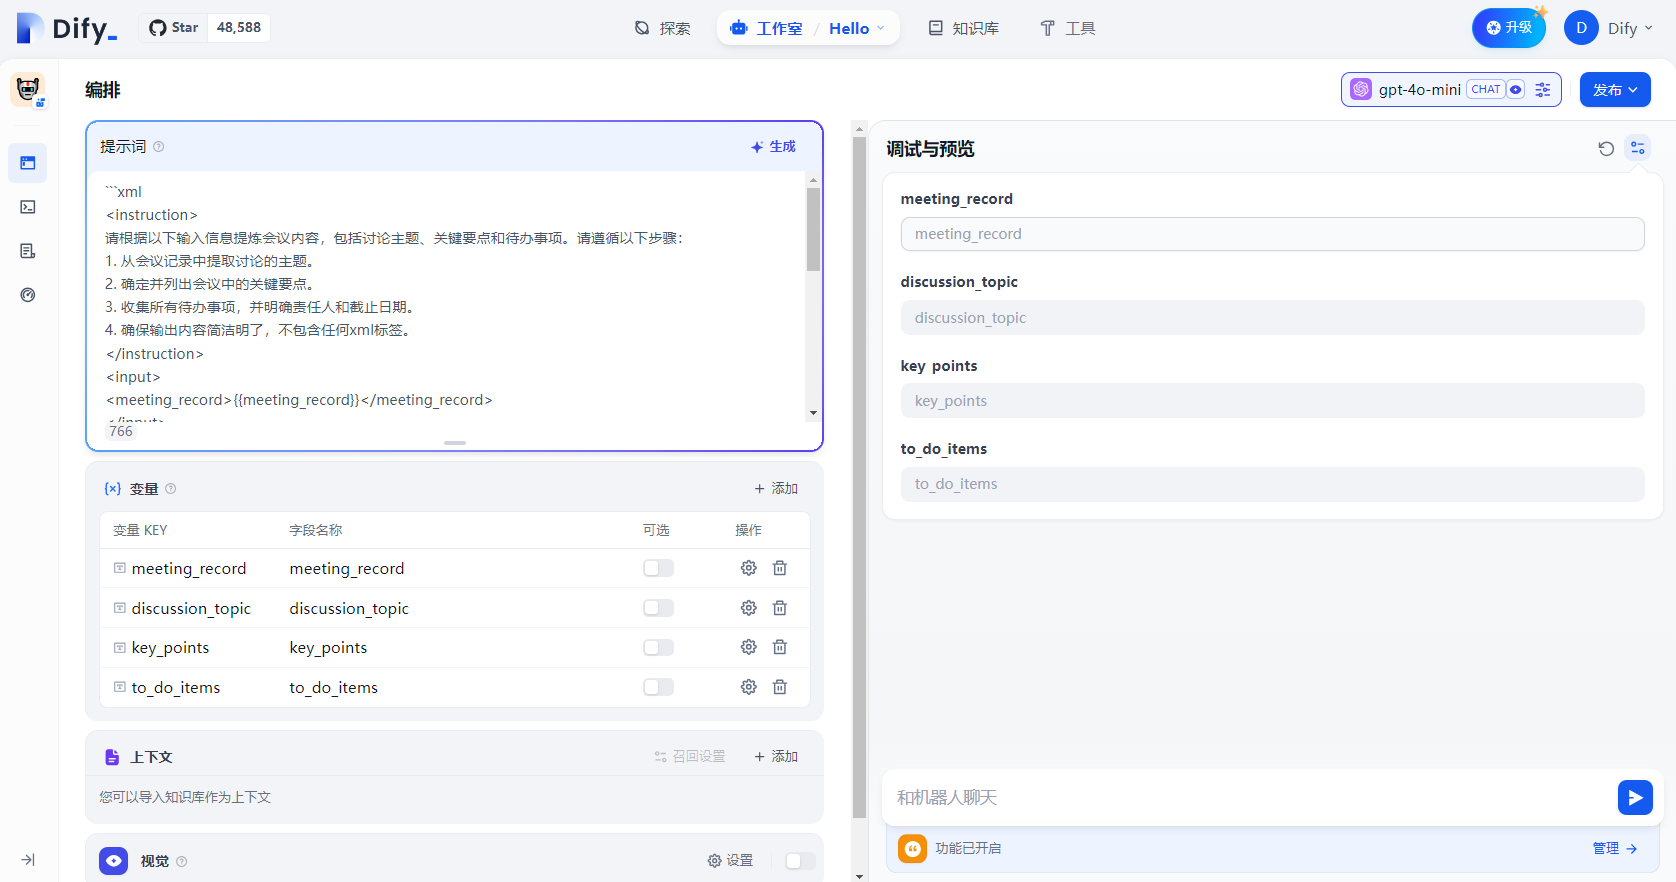Delete the to_do_items variable

pos(780,687)
